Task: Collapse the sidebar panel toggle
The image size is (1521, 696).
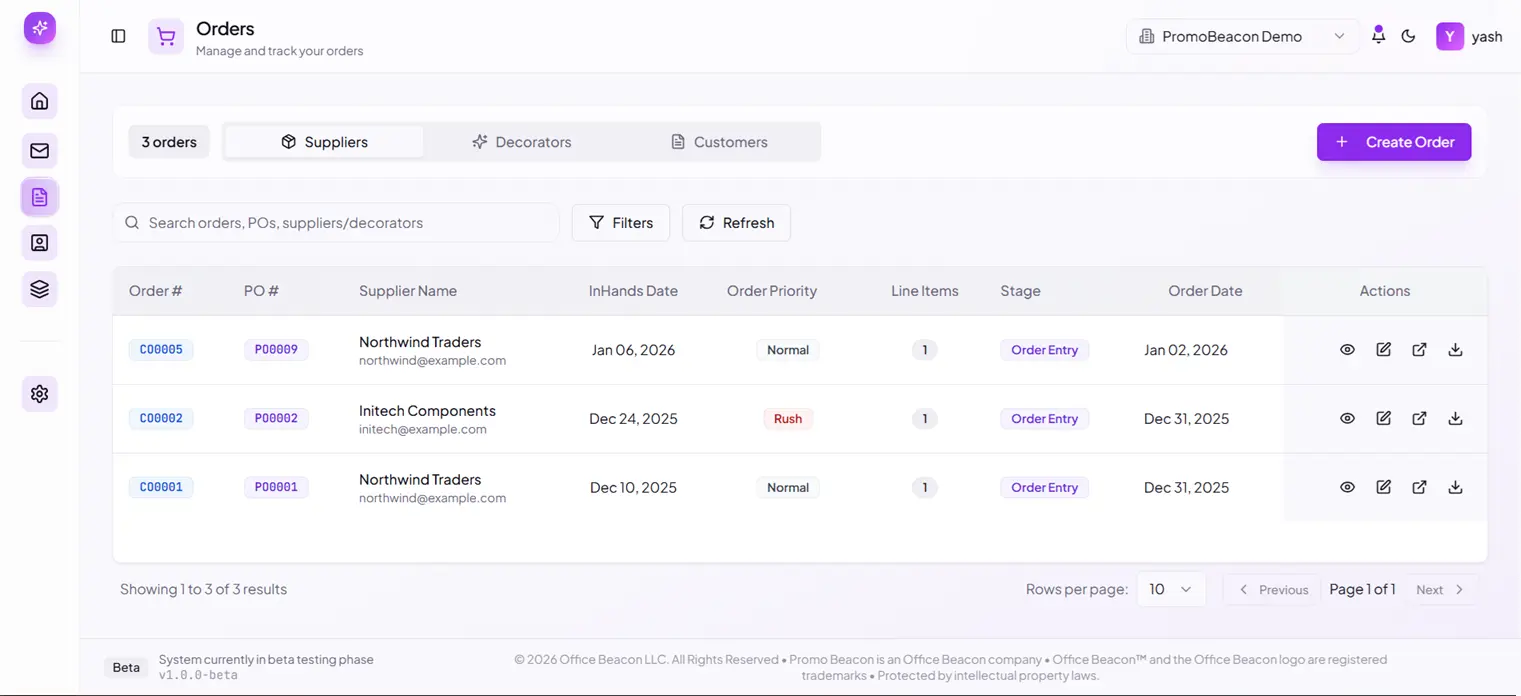Action: 118,36
